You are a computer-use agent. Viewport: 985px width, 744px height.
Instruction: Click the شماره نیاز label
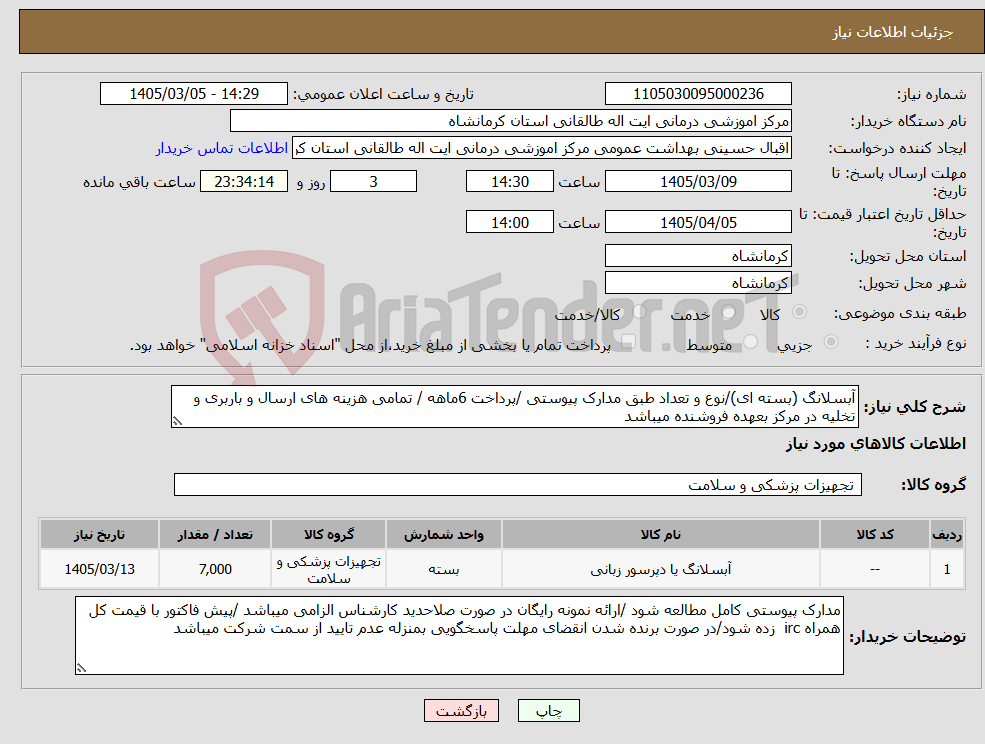[x=931, y=95]
